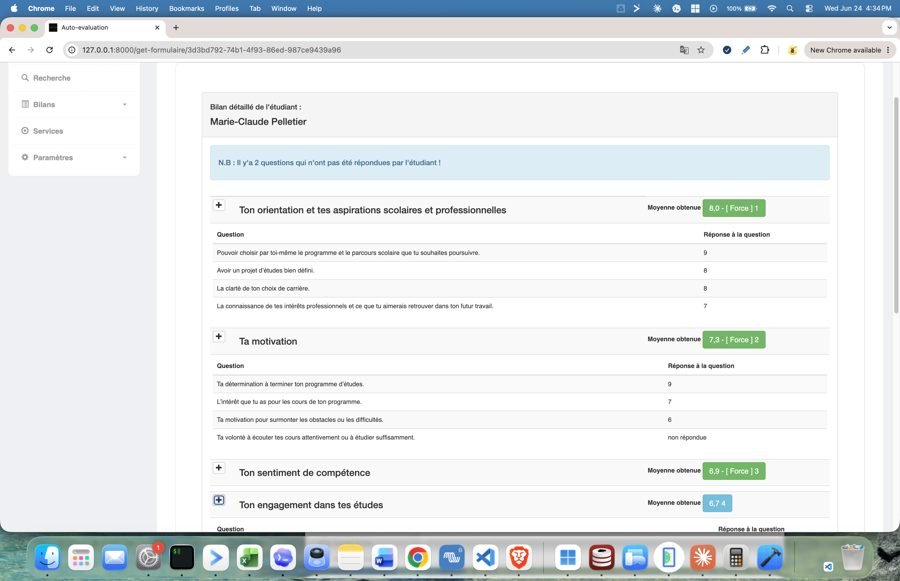Open the File menu

70,9
